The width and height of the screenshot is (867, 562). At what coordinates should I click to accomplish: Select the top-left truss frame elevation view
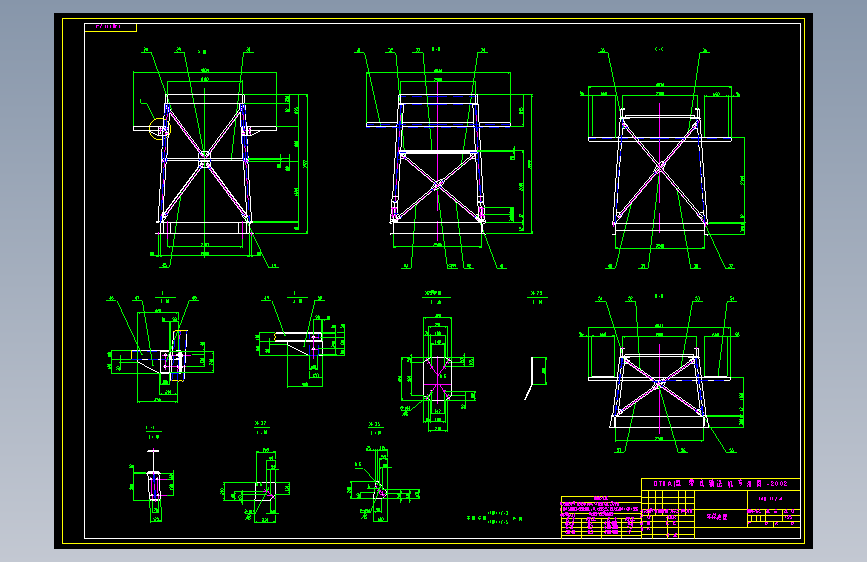pyautogui.click(x=220, y=159)
